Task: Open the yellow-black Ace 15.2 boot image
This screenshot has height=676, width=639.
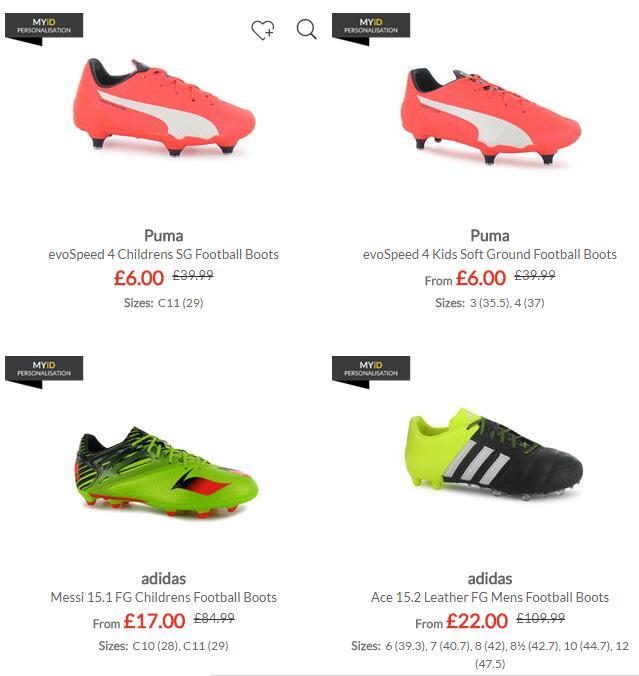Action: coord(494,454)
